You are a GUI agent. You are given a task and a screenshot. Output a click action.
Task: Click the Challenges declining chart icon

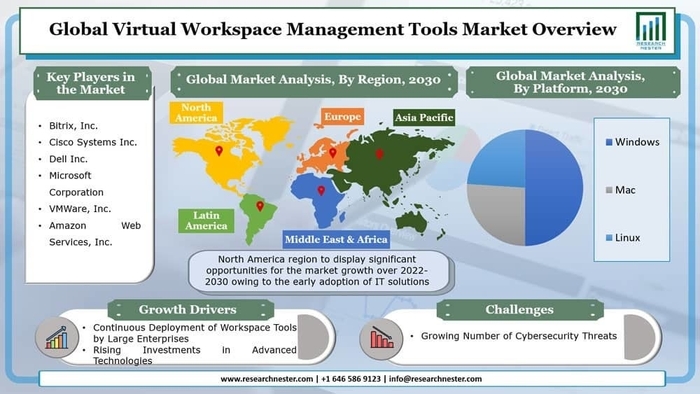tap(381, 337)
